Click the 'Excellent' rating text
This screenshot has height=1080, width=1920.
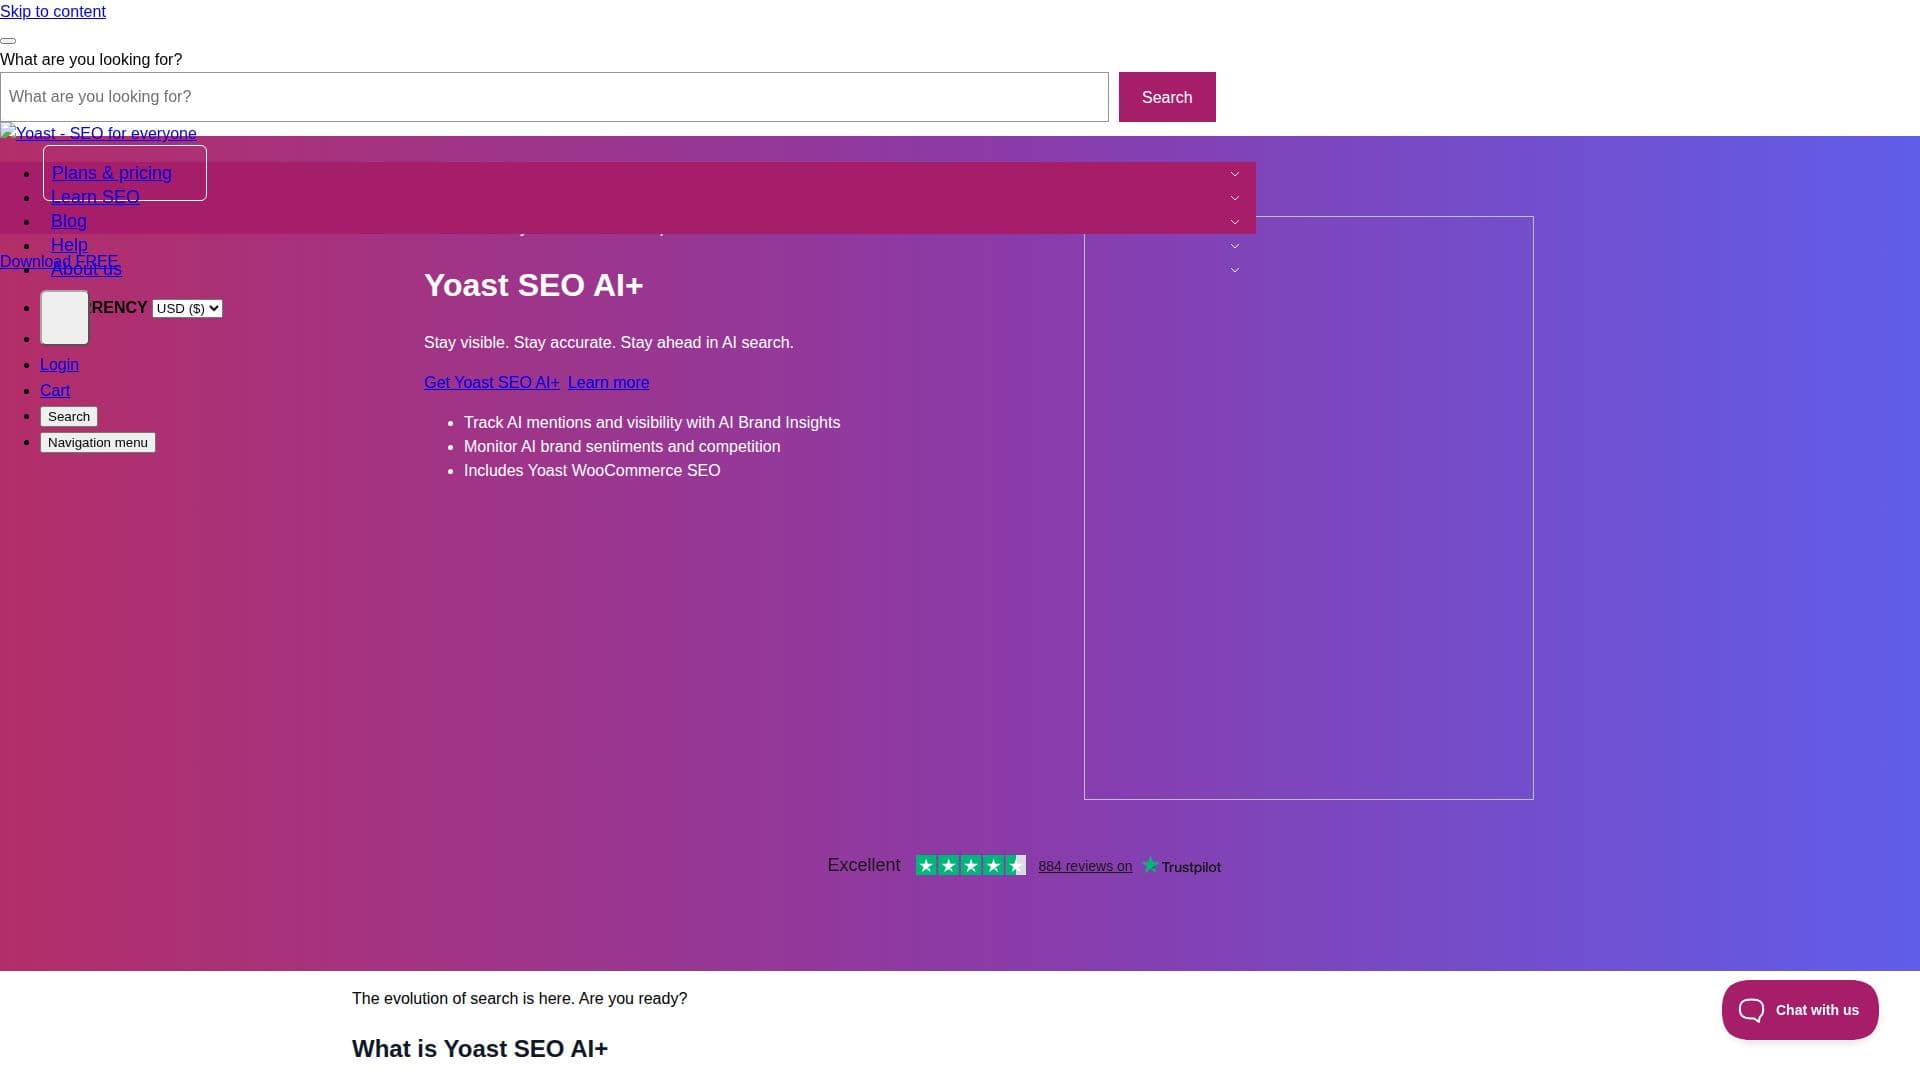pyautogui.click(x=864, y=865)
